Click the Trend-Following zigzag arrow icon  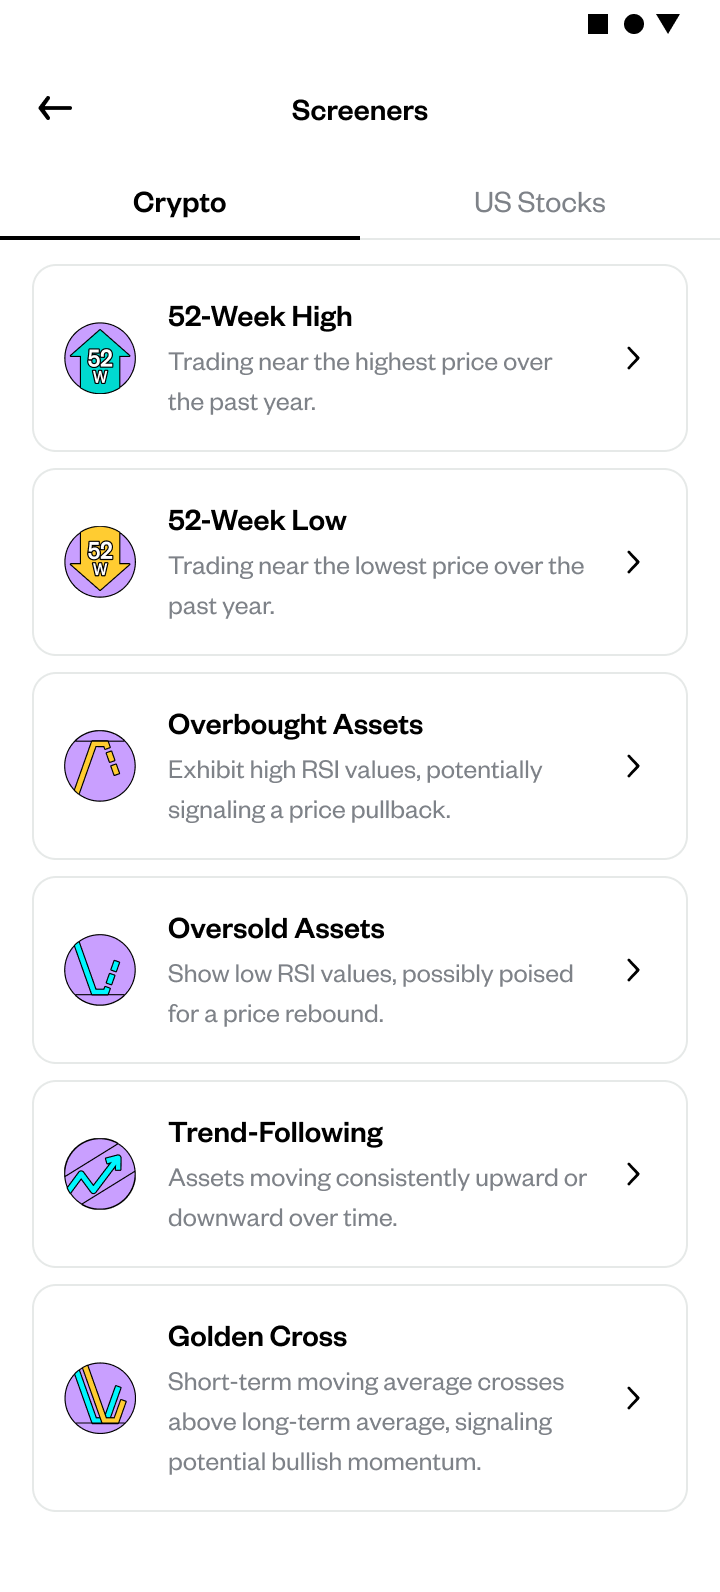[x=100, y=1174]
